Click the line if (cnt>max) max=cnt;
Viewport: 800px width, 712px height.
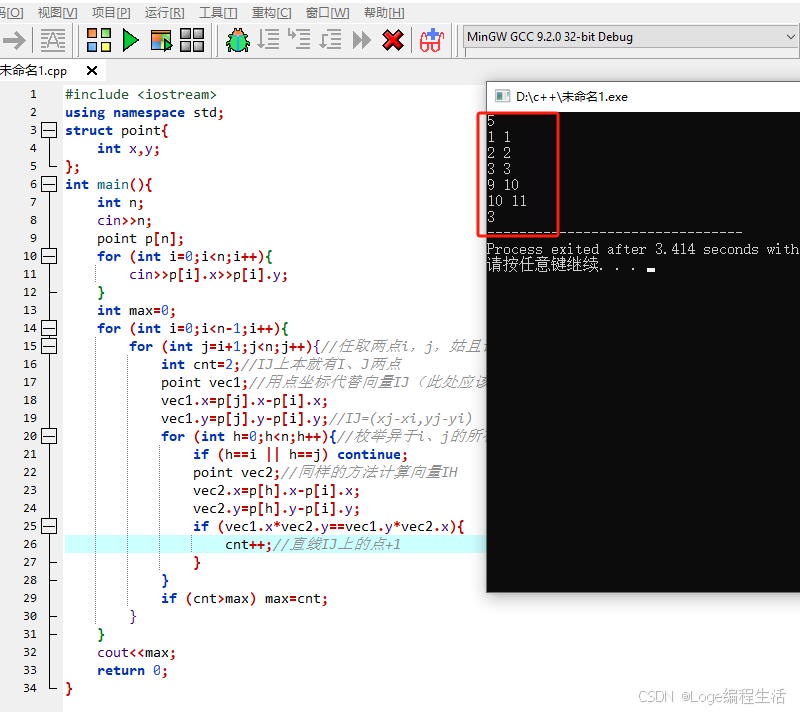tap(244, 599)
